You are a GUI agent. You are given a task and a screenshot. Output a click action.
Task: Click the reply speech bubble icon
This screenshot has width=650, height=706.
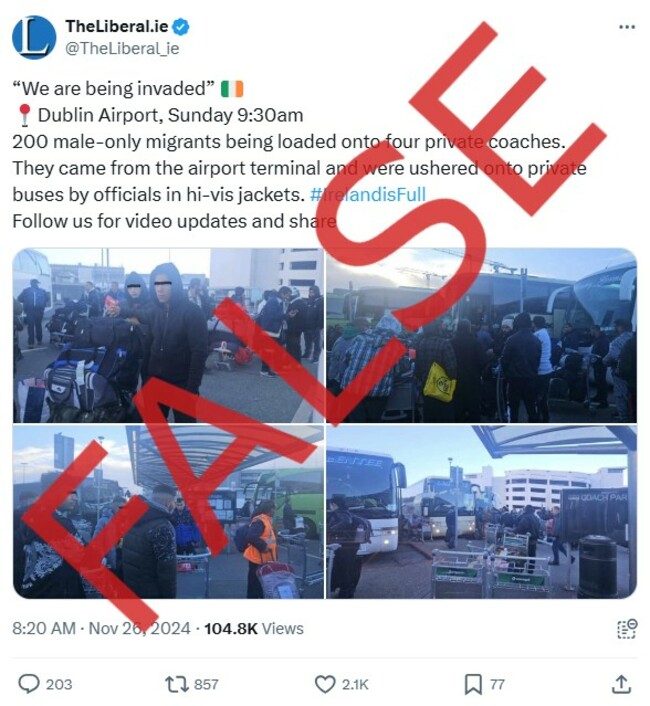click(29, 684)
